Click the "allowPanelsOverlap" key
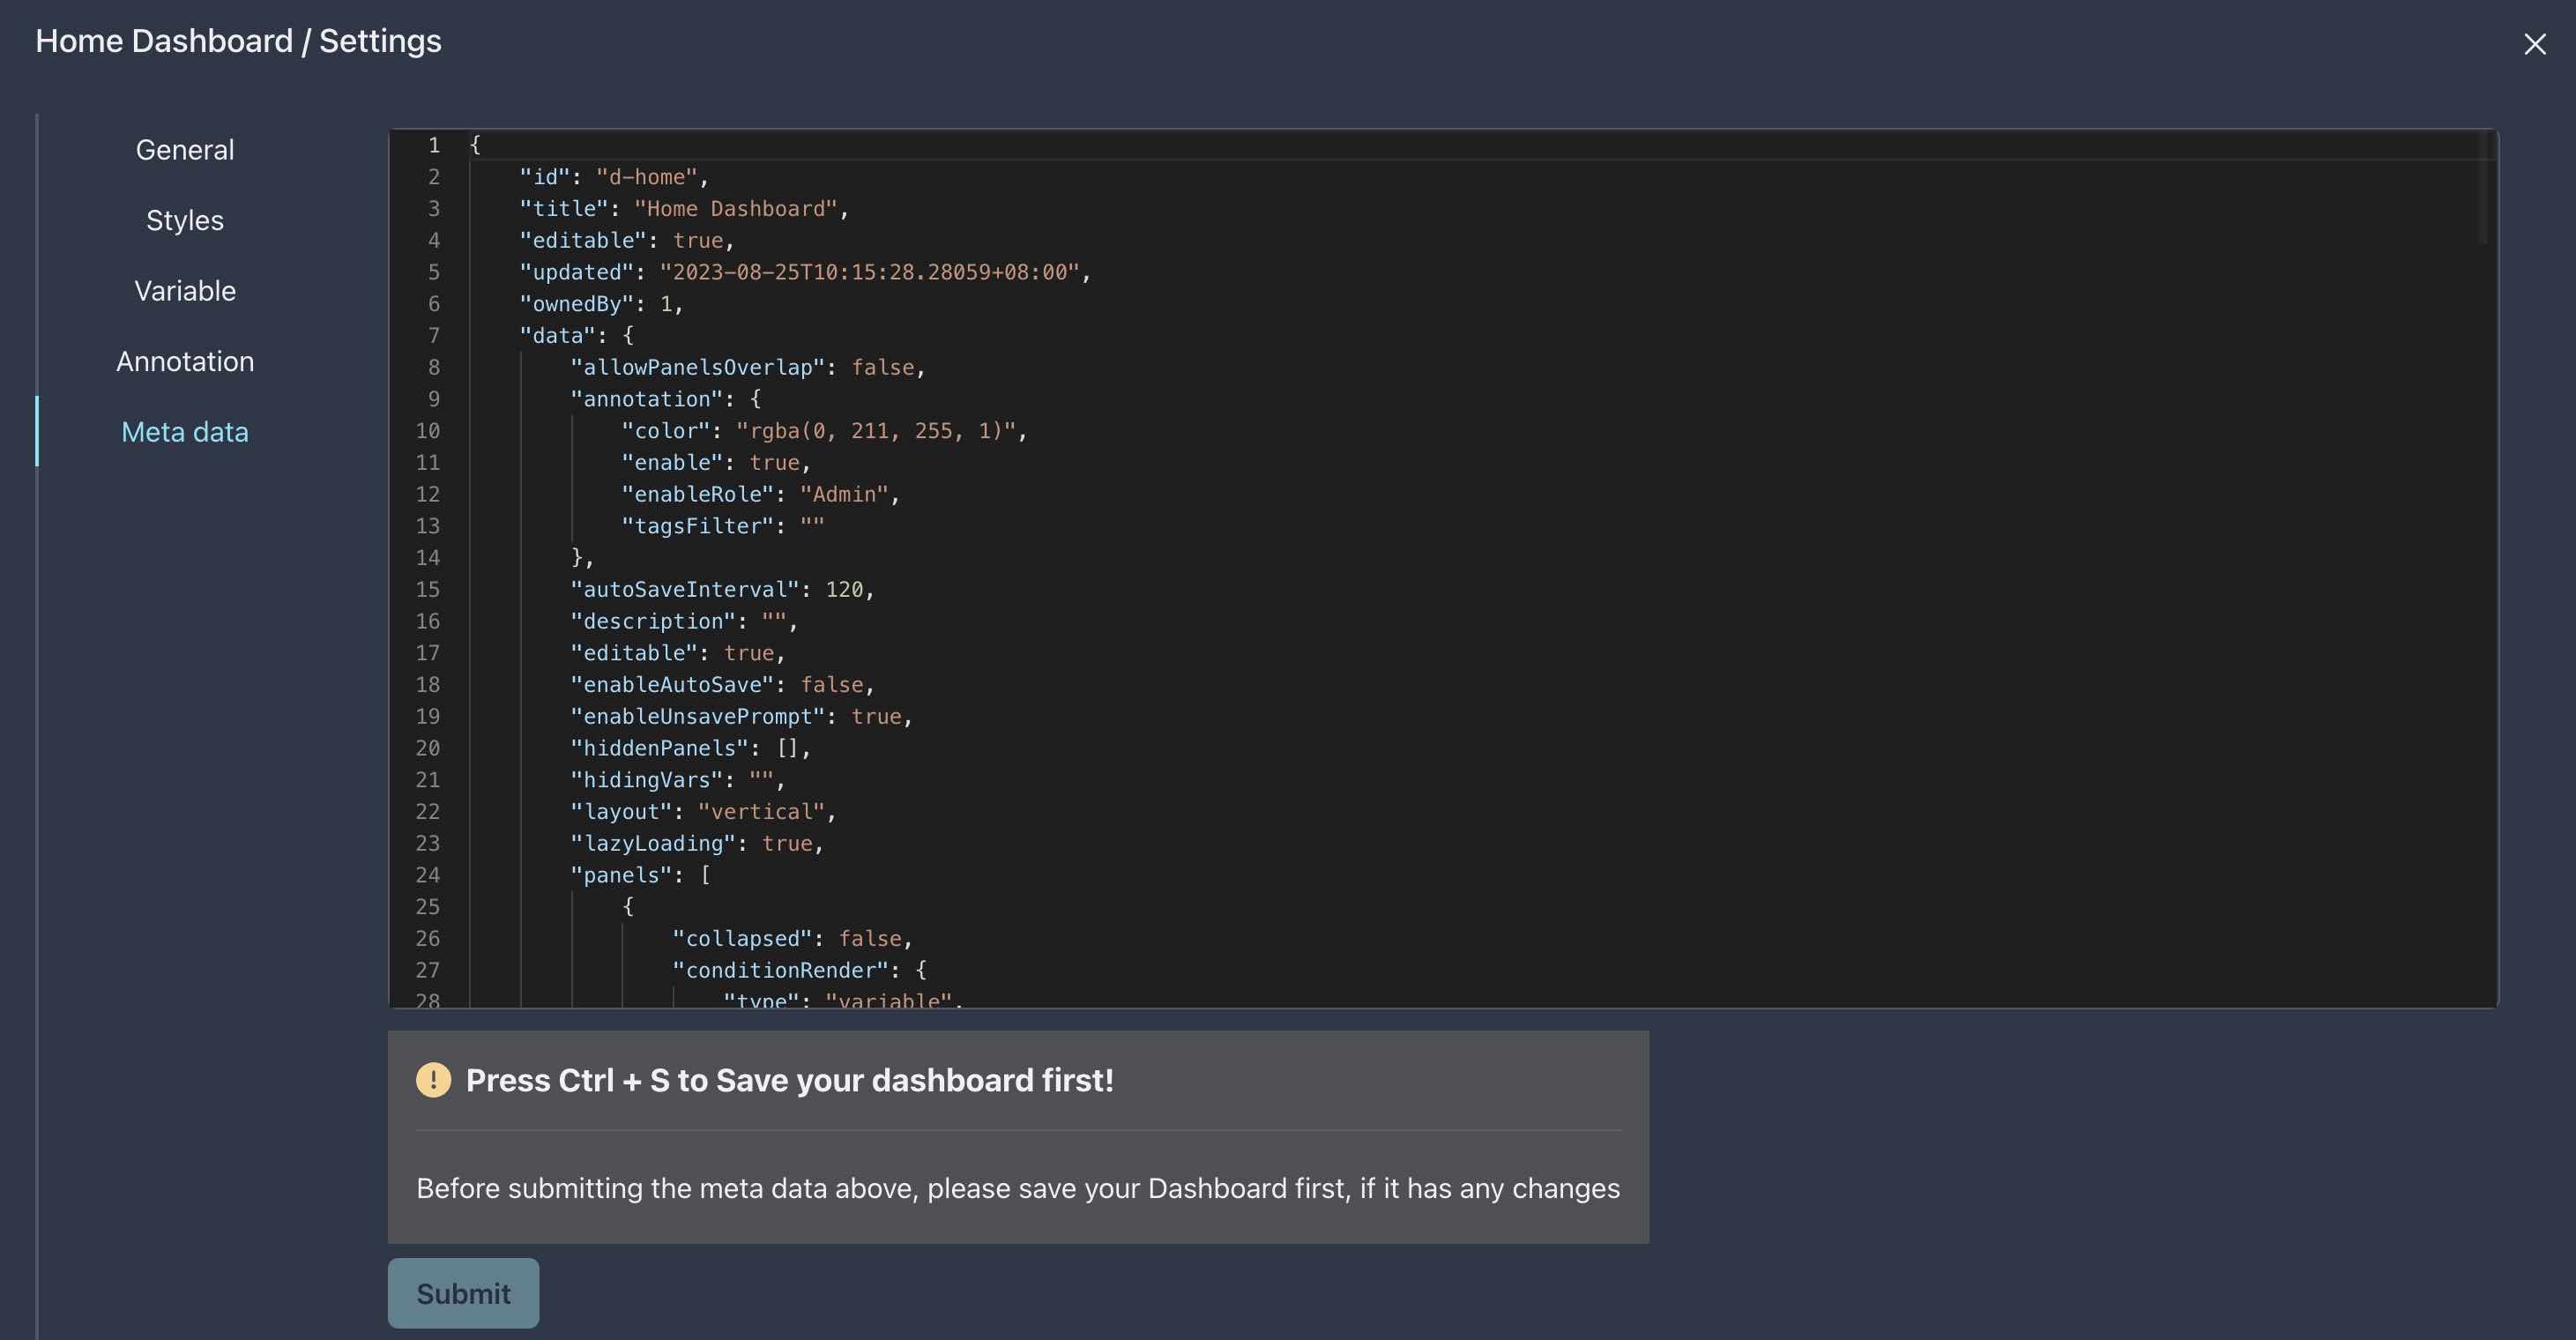The height and width of the screenshot is (1340, 2576). pyautogui.click(x=697, y=367)
